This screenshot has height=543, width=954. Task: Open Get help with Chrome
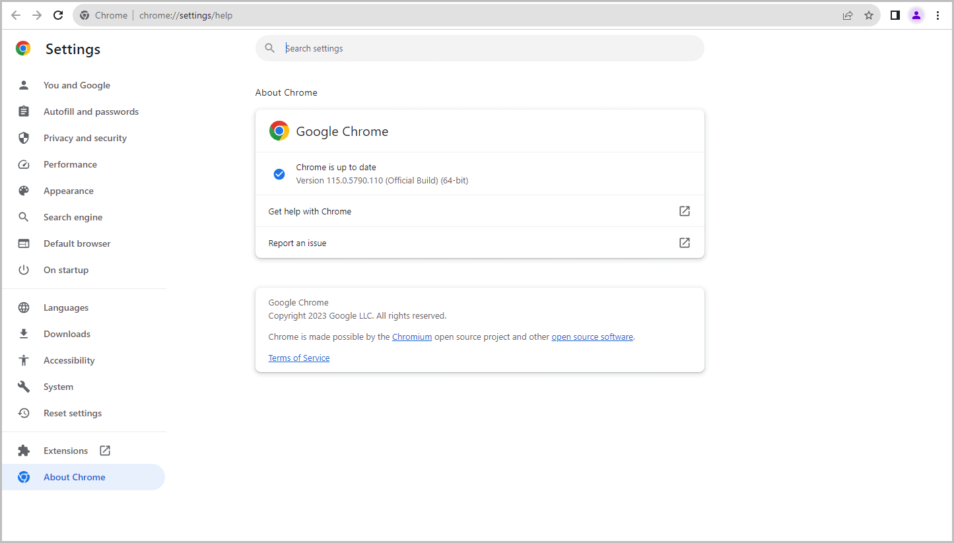point(479,211)
